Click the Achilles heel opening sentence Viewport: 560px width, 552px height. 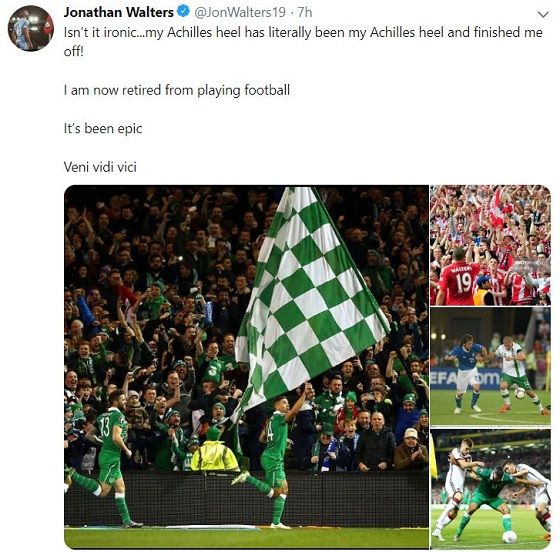[x=303, y=41]
